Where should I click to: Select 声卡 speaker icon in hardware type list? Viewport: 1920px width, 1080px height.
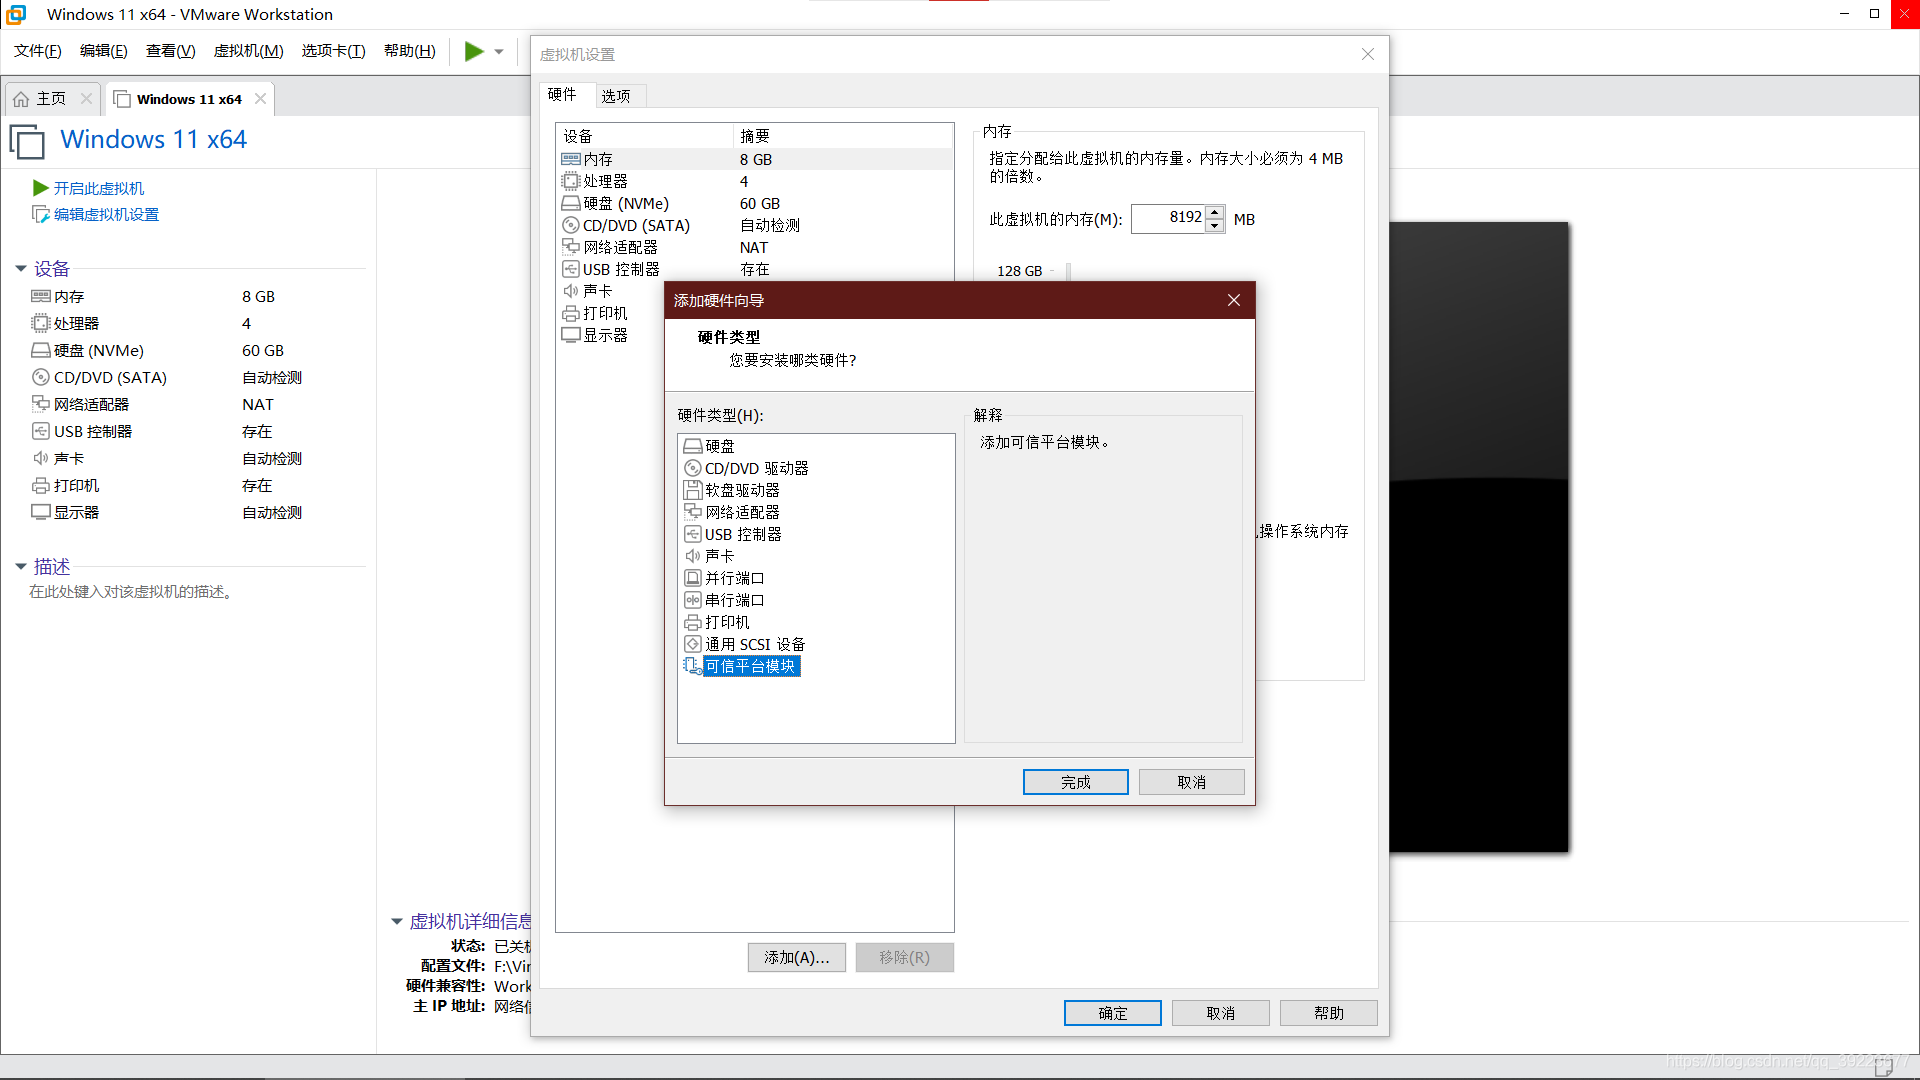click(692, 556)
